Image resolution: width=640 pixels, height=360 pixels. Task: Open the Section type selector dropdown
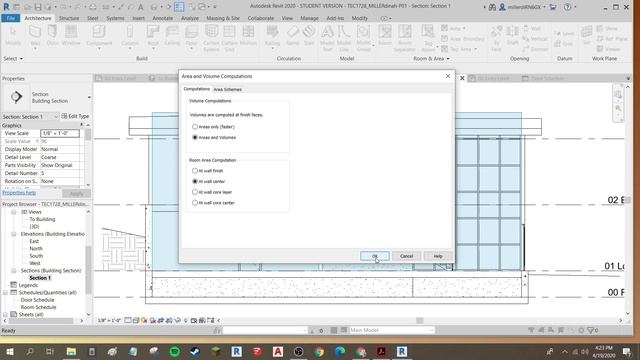pos(89,97)
